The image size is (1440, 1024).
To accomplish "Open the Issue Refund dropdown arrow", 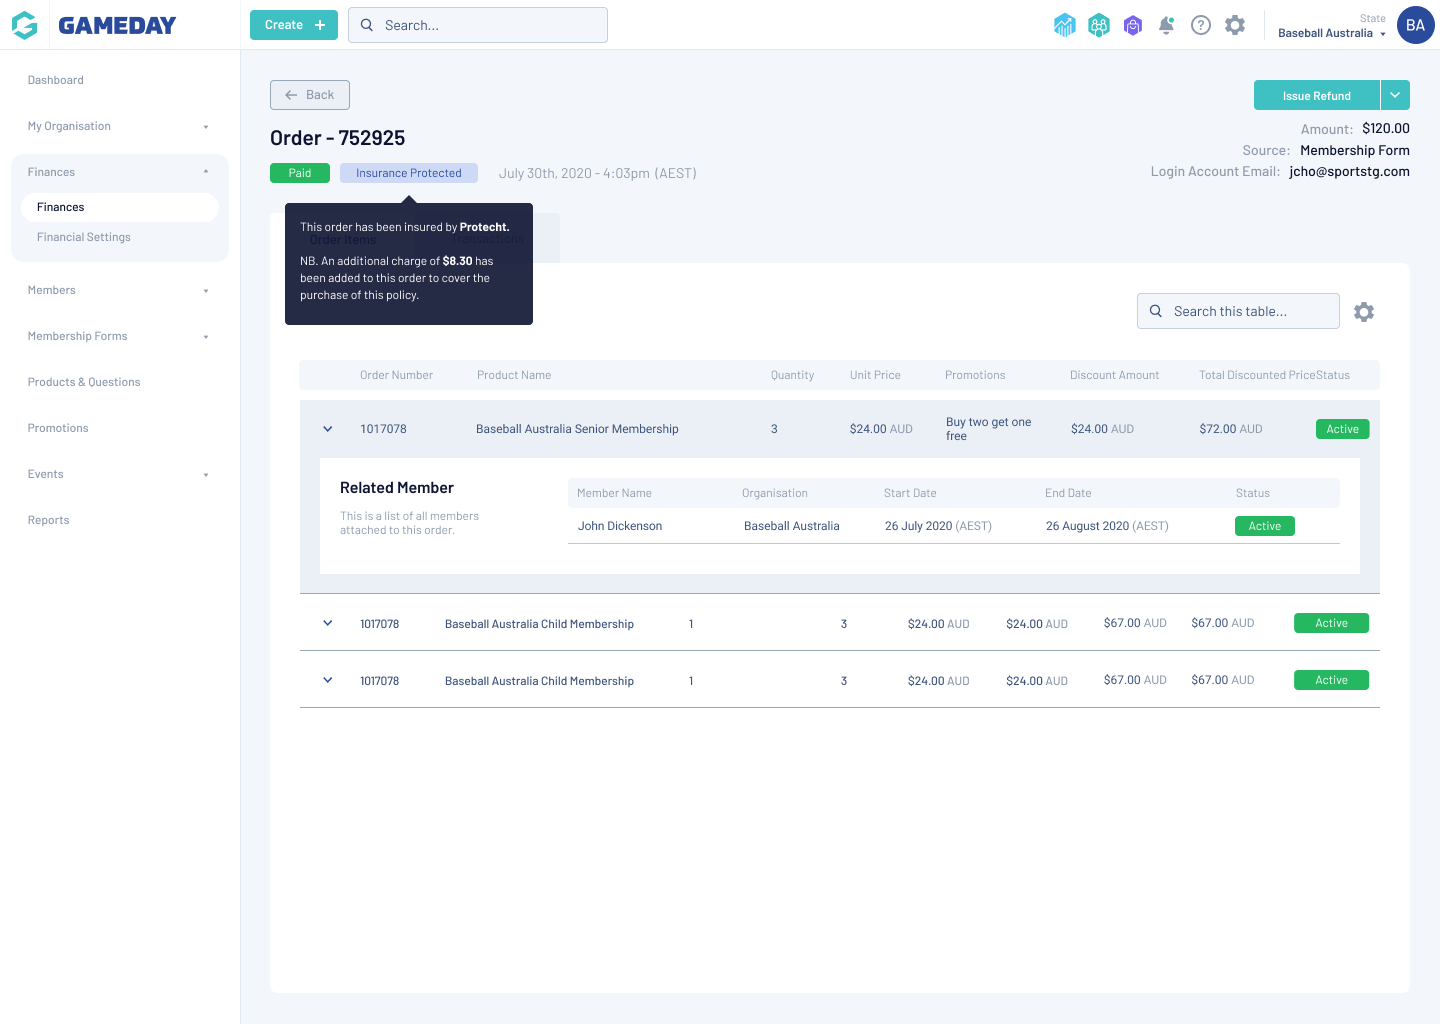I will pyautogui.click(x=1395, y=95).
